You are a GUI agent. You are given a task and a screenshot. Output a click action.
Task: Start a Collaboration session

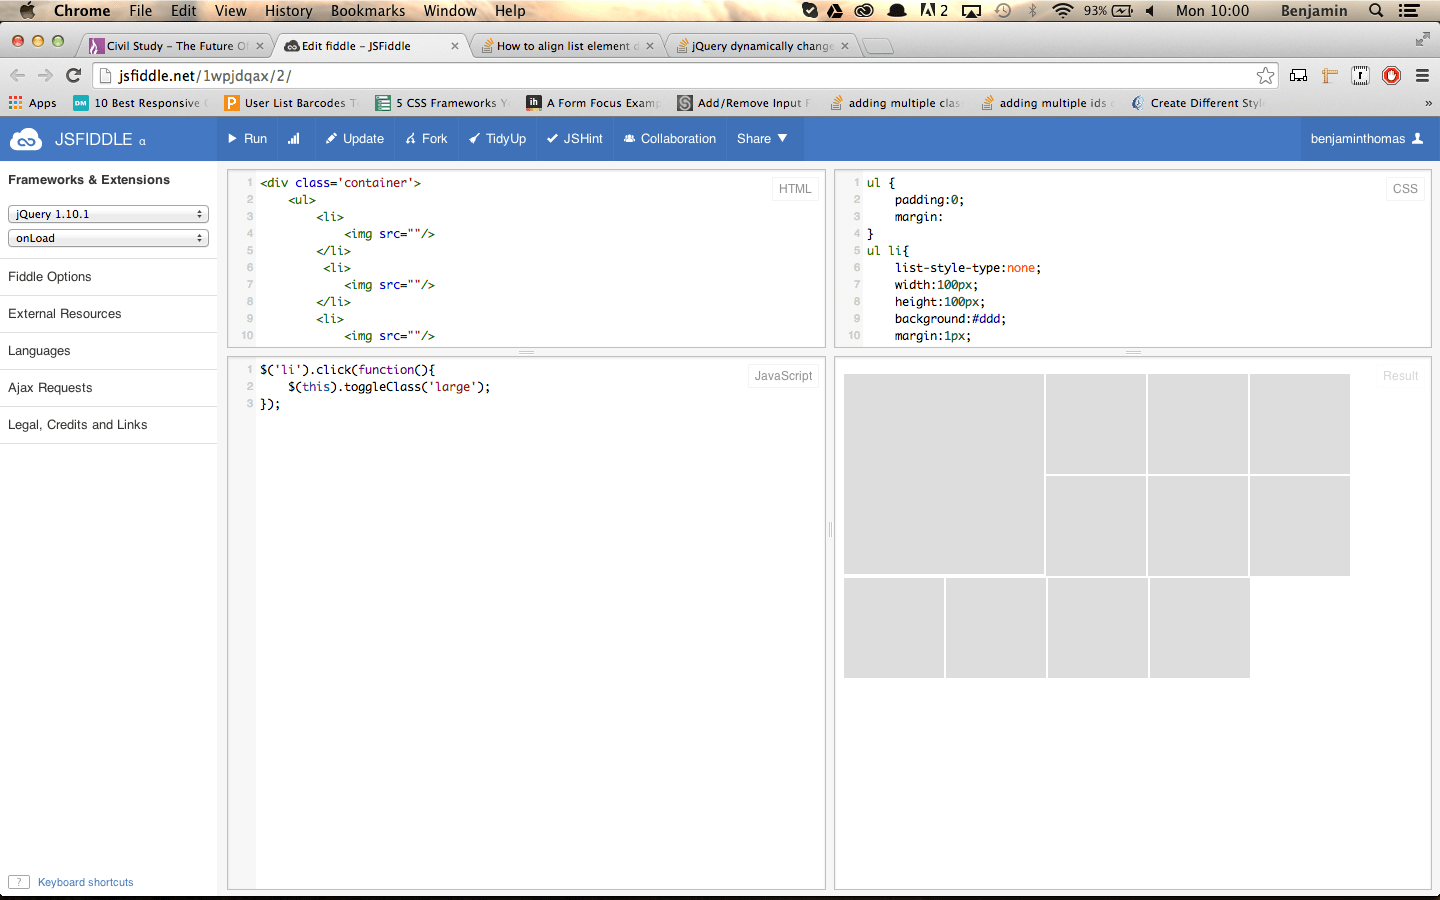coord(669,139)
